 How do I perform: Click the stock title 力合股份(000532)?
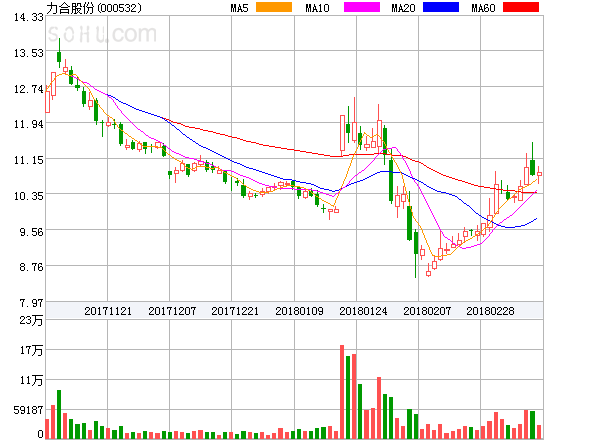pyautogui.click(x=94, y=8)
